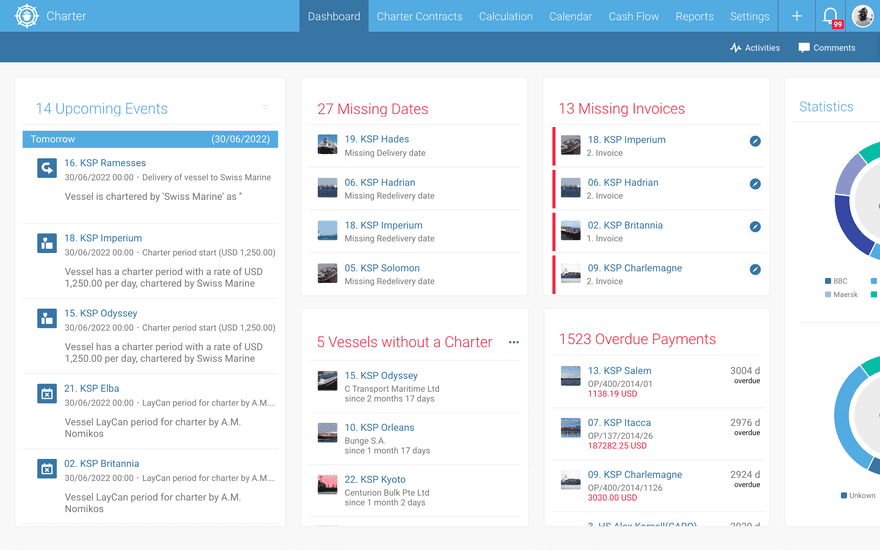This screenshot has width=880, height=550.
Task: Open 21. KSP Elba event link
Action: 91,388
